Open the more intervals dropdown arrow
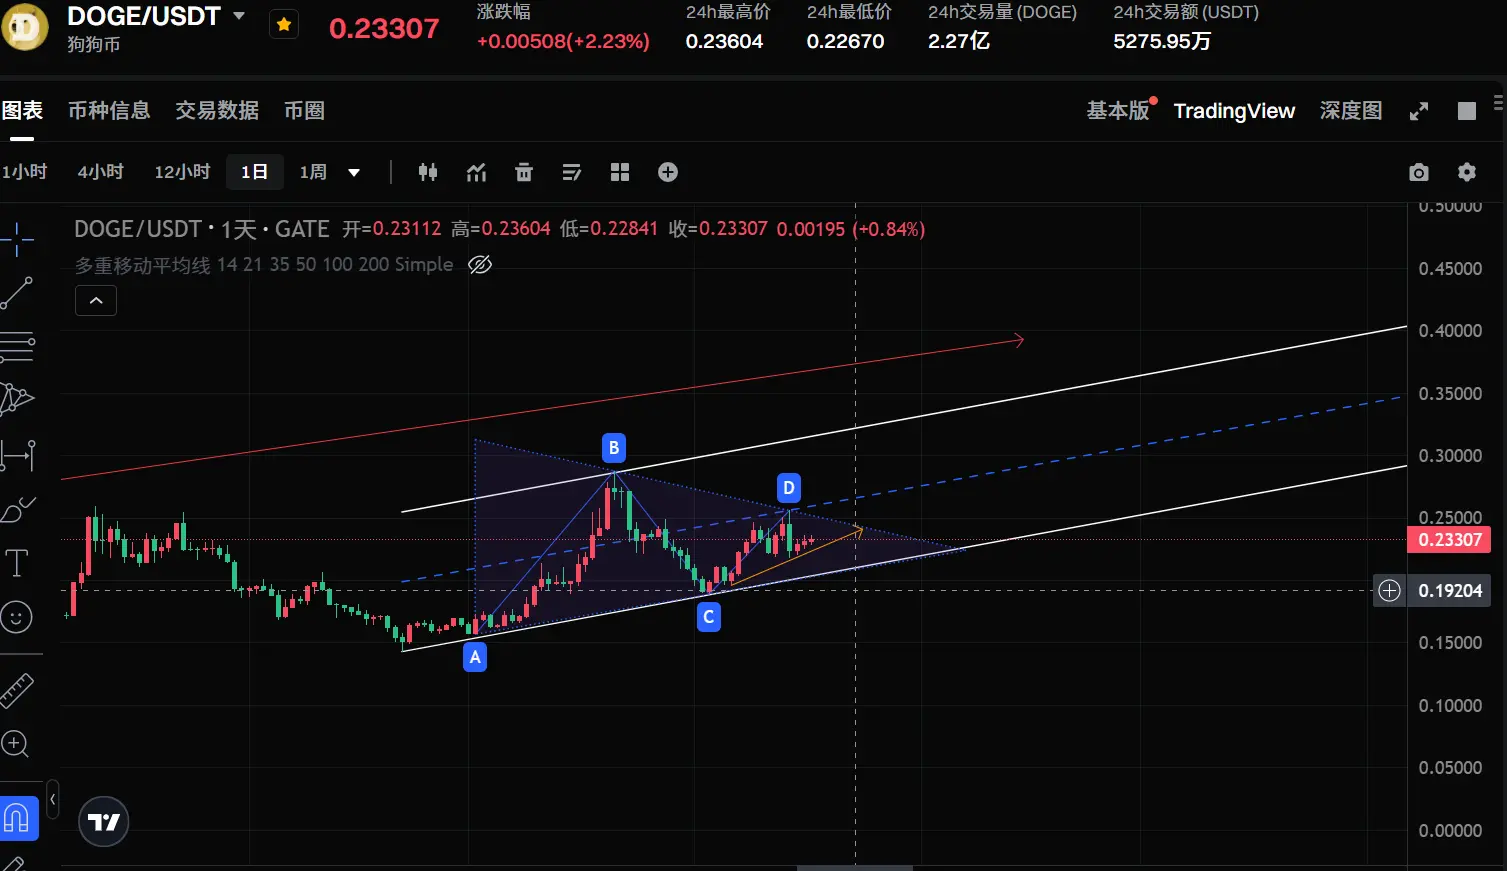1507x871 pixels. [354, 173]
